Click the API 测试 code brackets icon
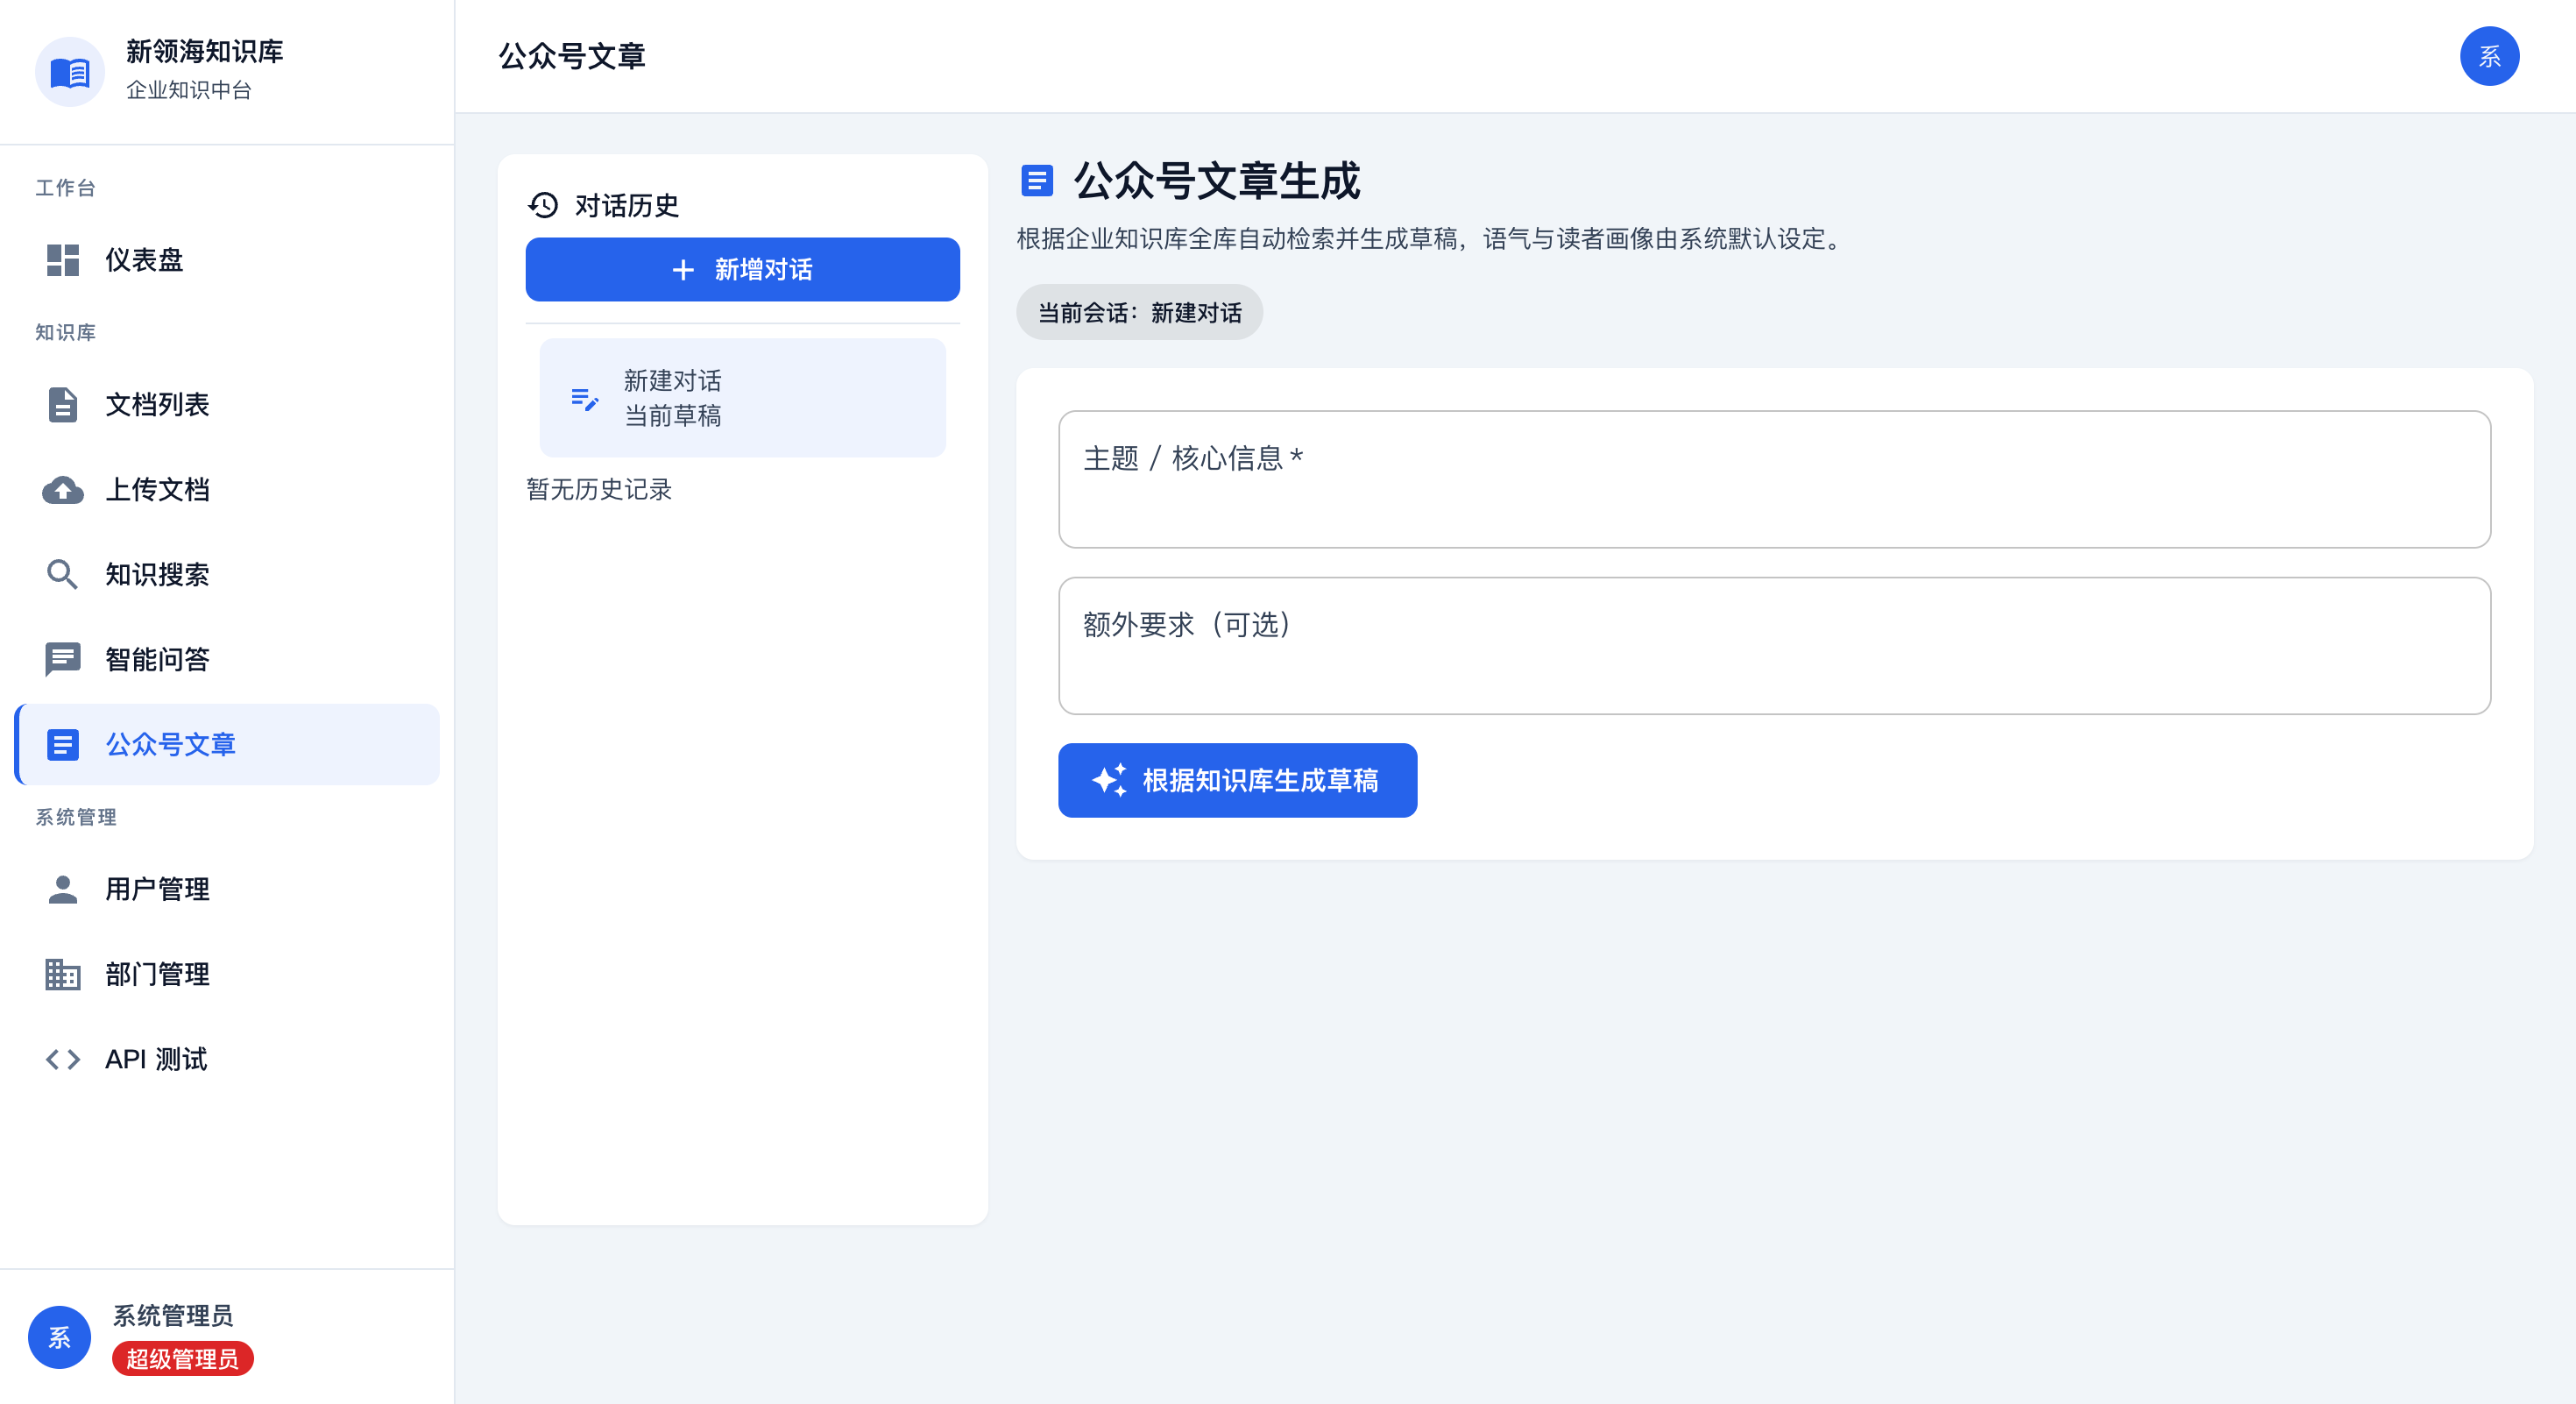This screenshot has width=2576, height=1404. [x=63, y=1060]
